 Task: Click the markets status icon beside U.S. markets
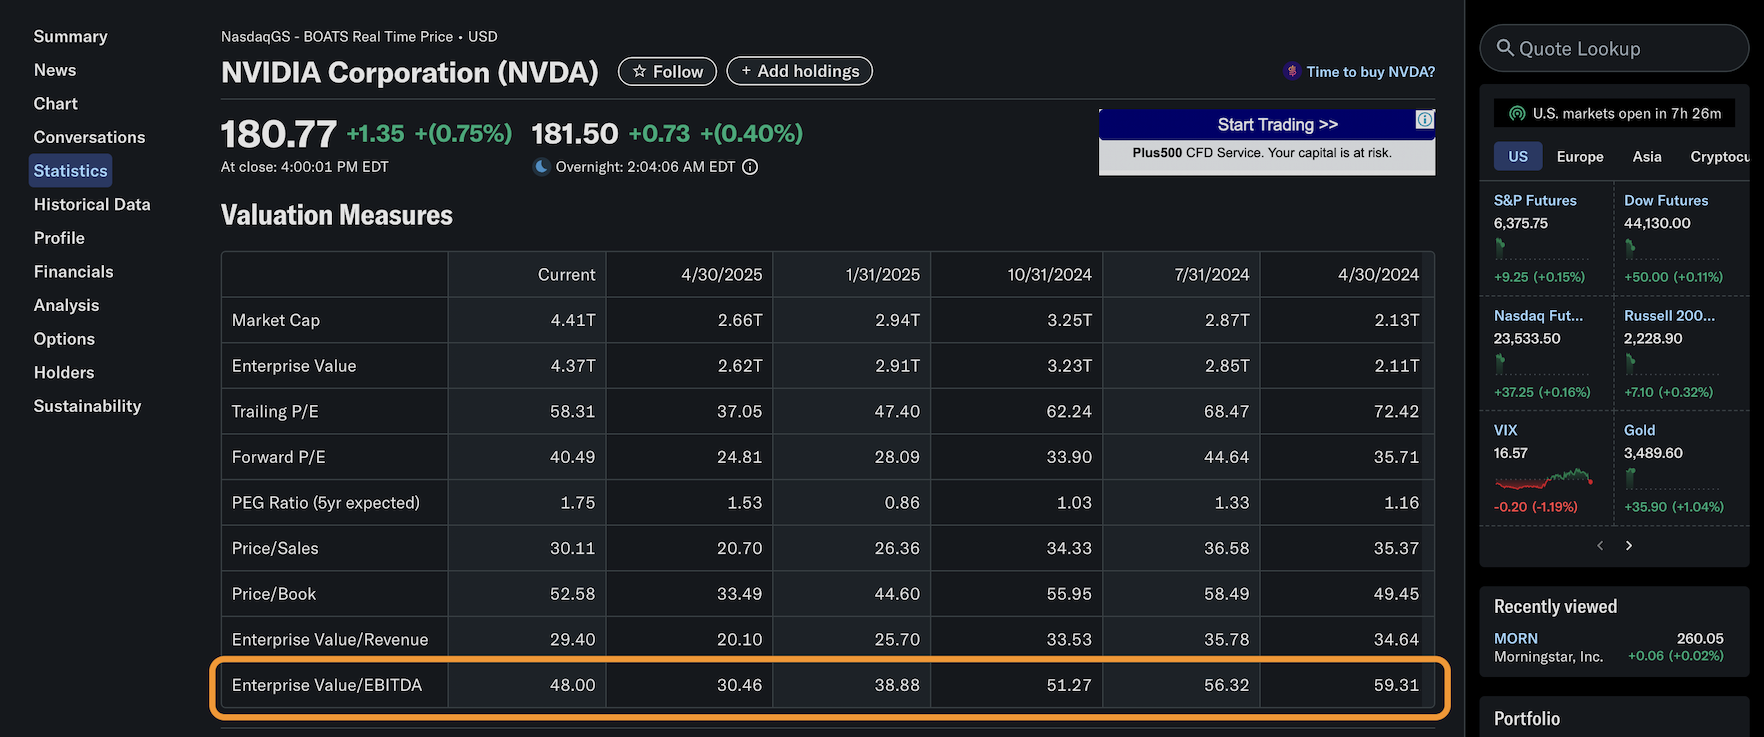[x=1517, y=114]
